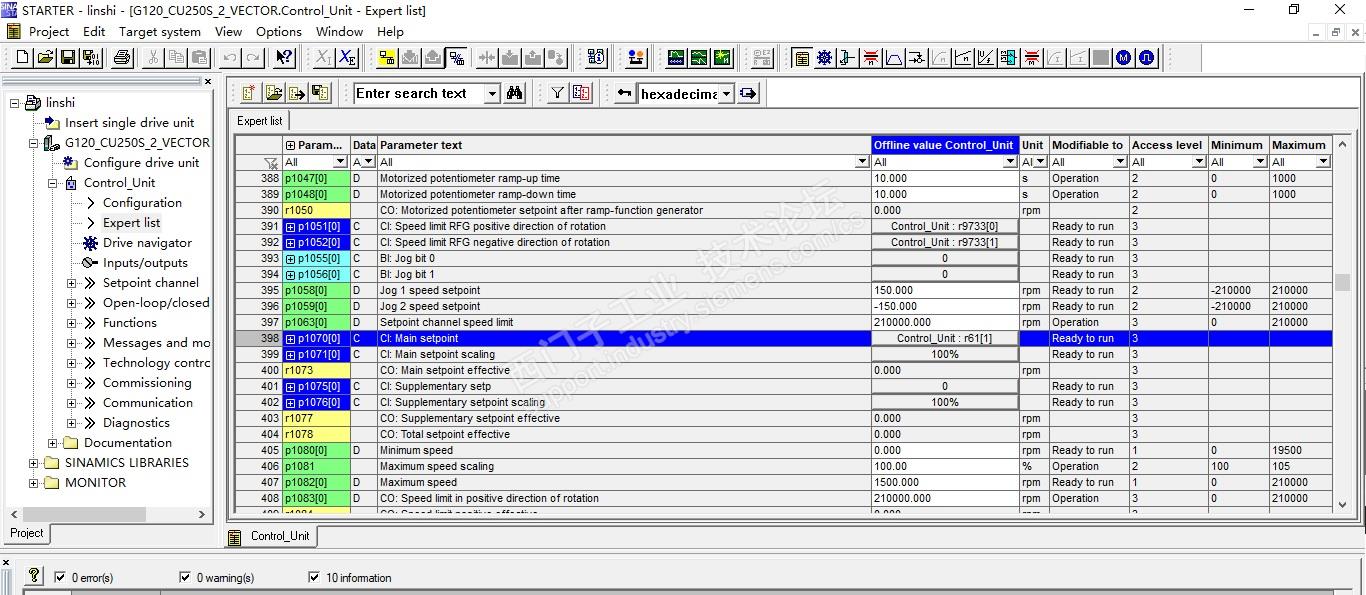Click the ramp-function generator trapezoid icon

coord(894,58)
